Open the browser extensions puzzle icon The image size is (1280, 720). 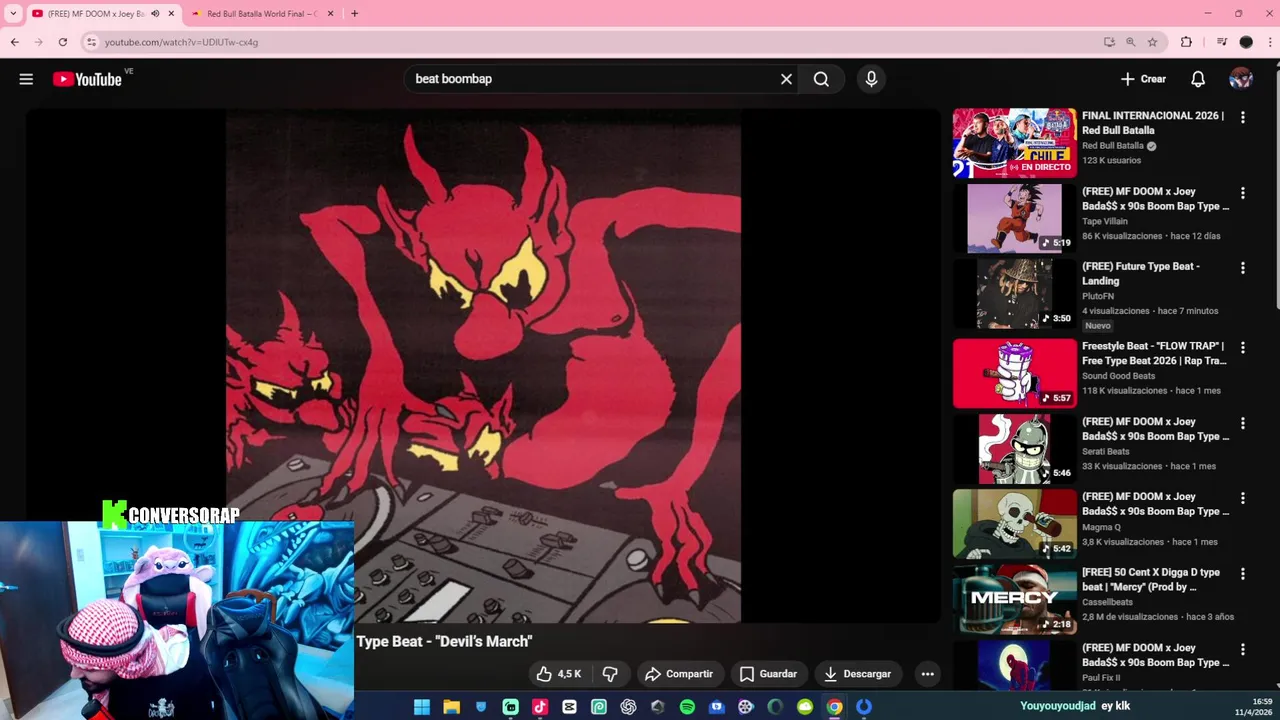(1186, 42)
